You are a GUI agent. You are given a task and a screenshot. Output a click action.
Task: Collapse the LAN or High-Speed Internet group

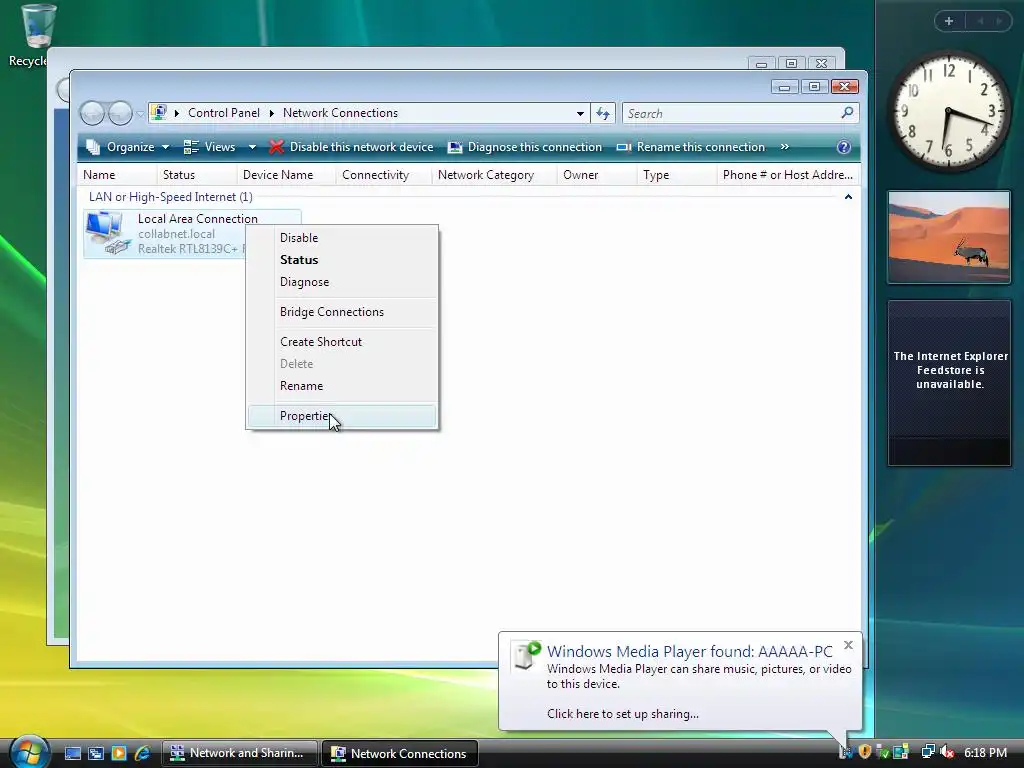pos(848,197)
